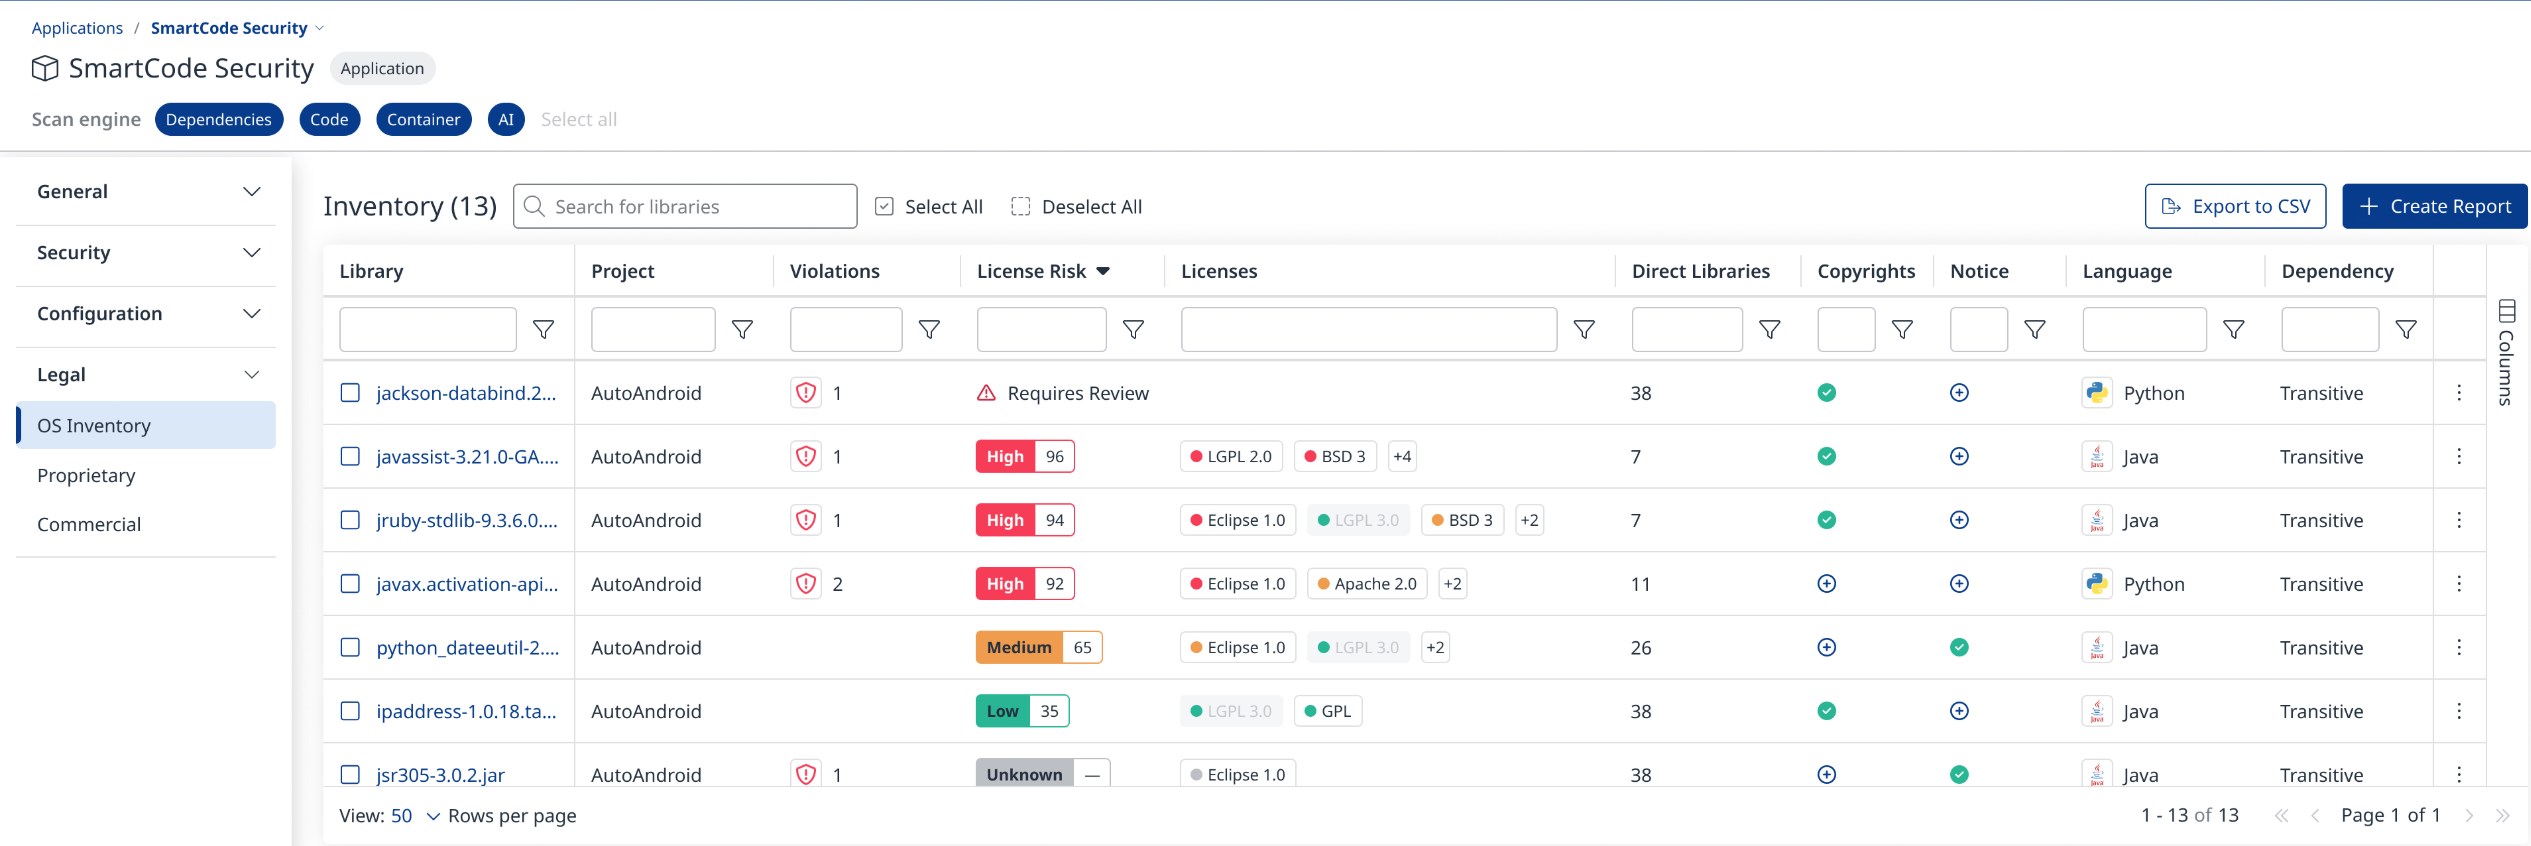
Task: Click the Dependency column filter funnel
Action: 2406,329
